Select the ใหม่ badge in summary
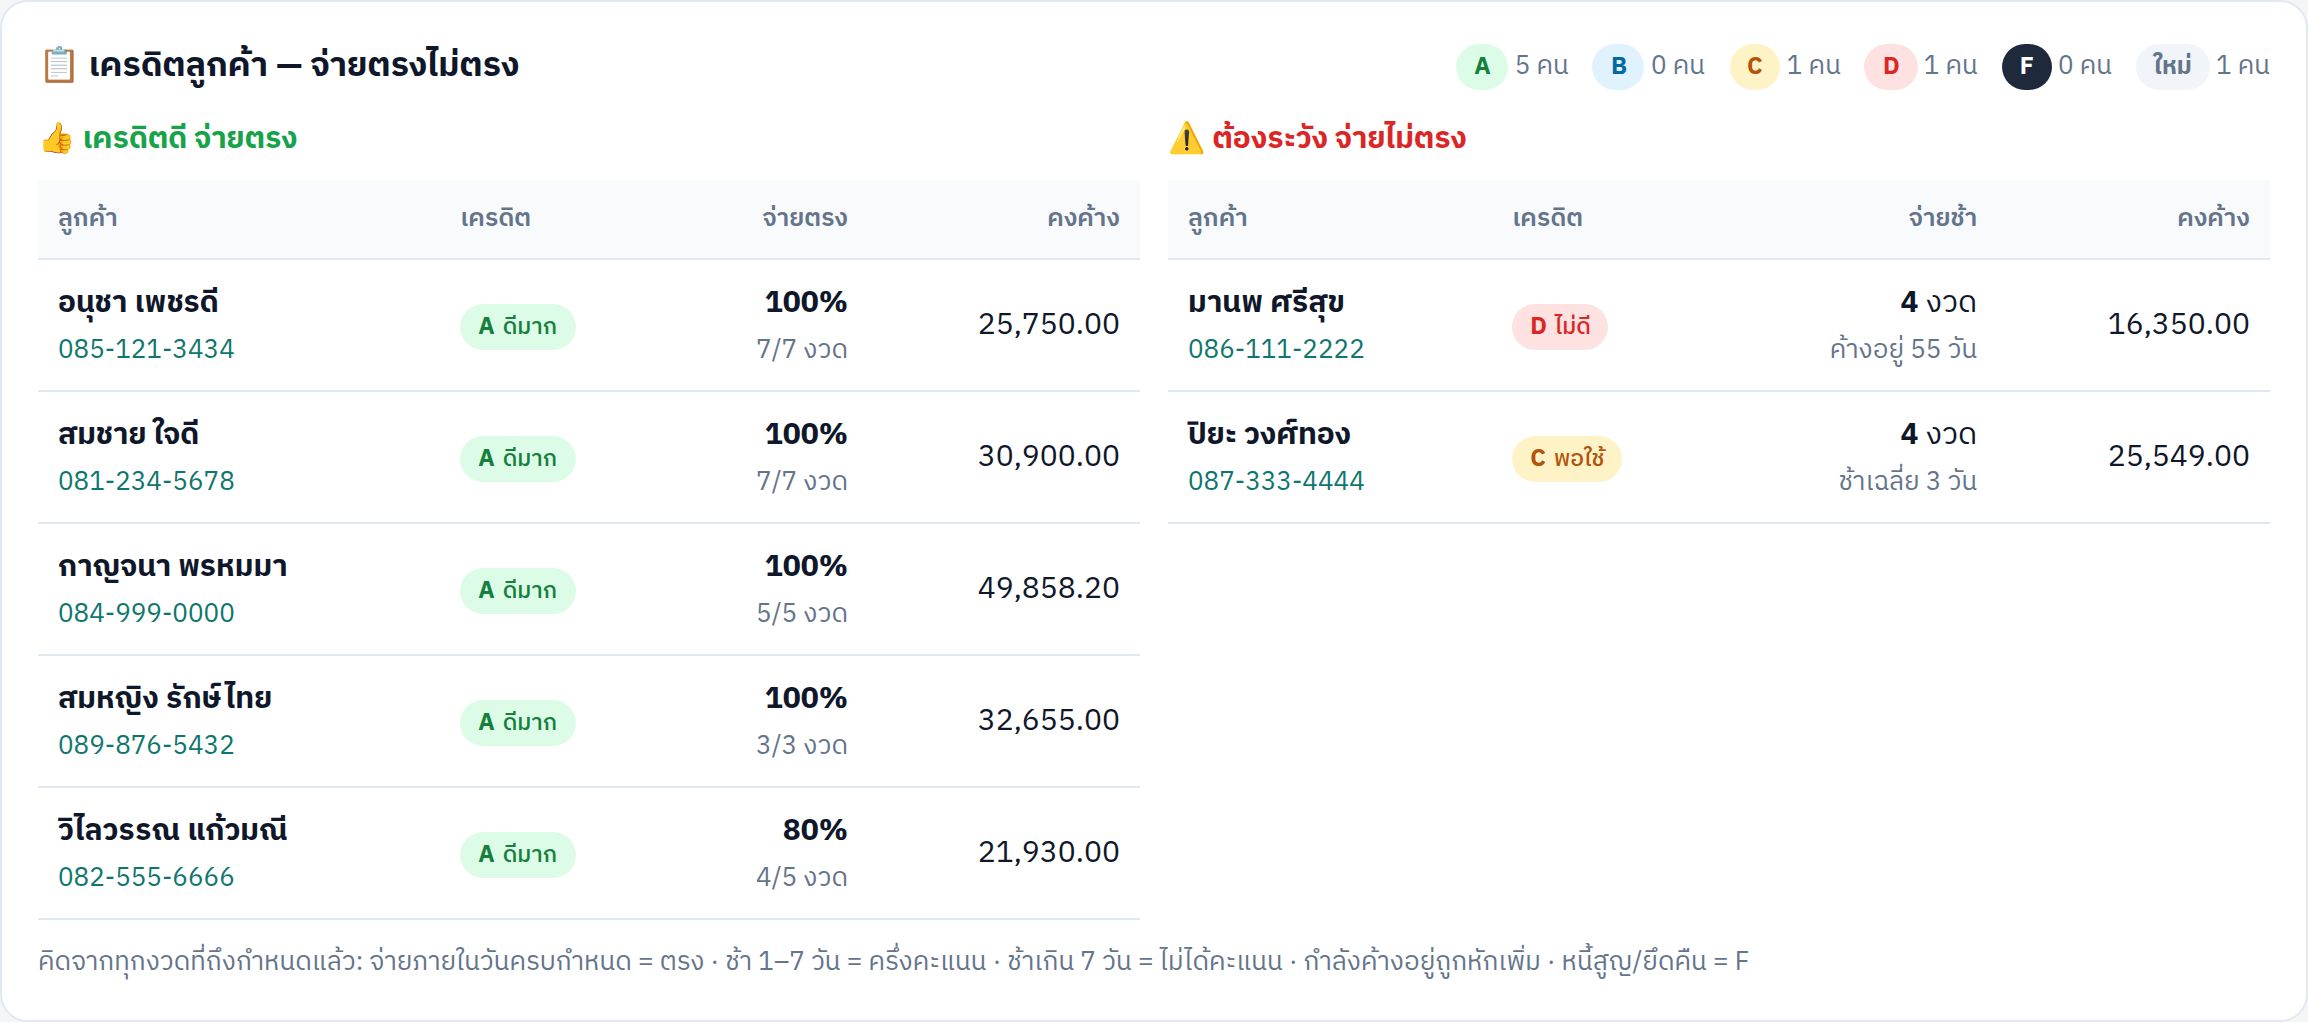The height and width of the screenshot is (1022, 2308). [2172, 66]
